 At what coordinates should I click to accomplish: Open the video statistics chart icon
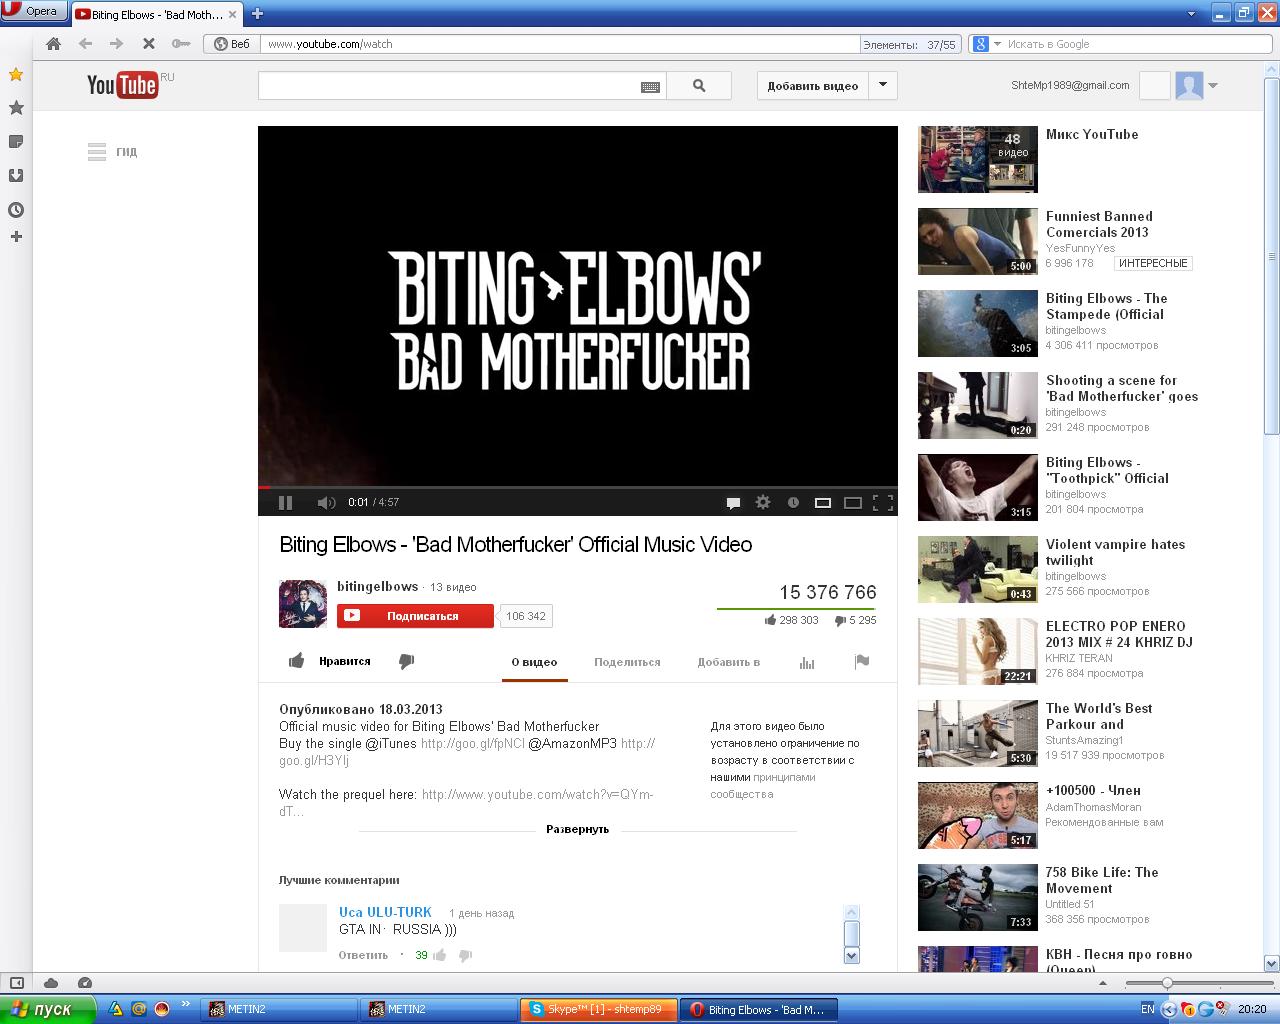point(807,662)
